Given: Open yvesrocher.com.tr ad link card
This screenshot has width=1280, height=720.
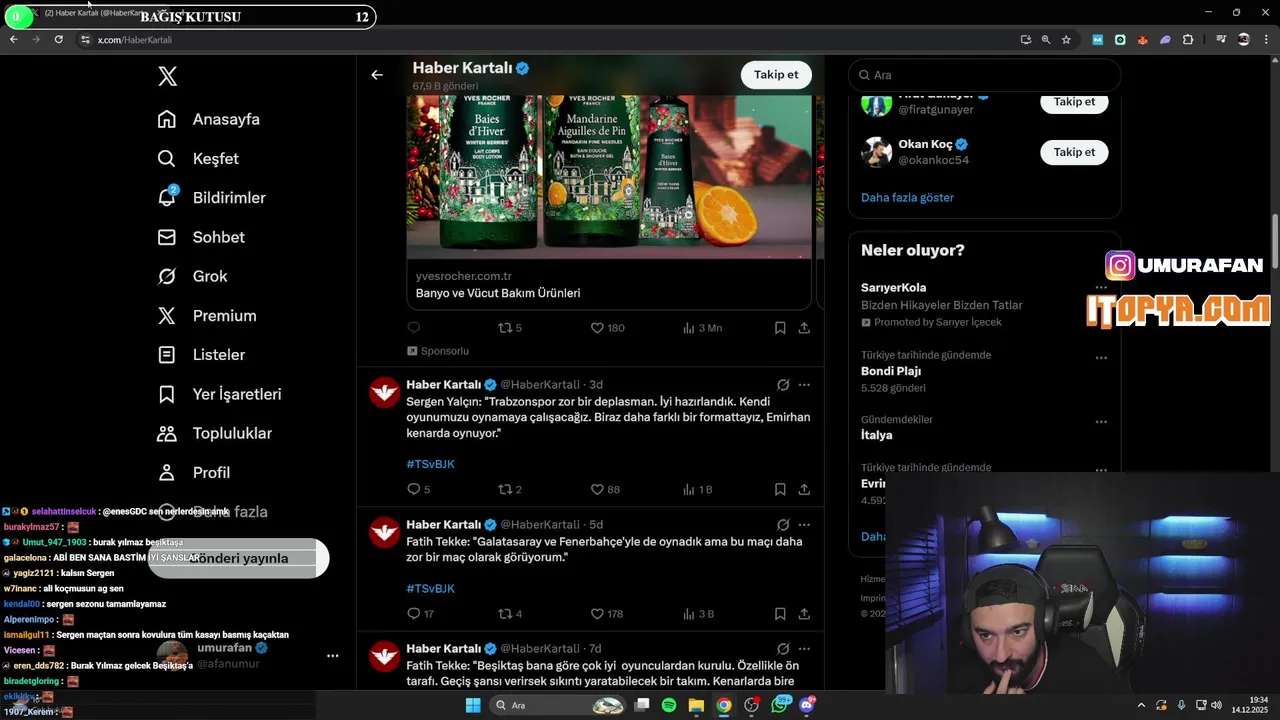Looking at the screenshot, I should [x=609, y=285].
